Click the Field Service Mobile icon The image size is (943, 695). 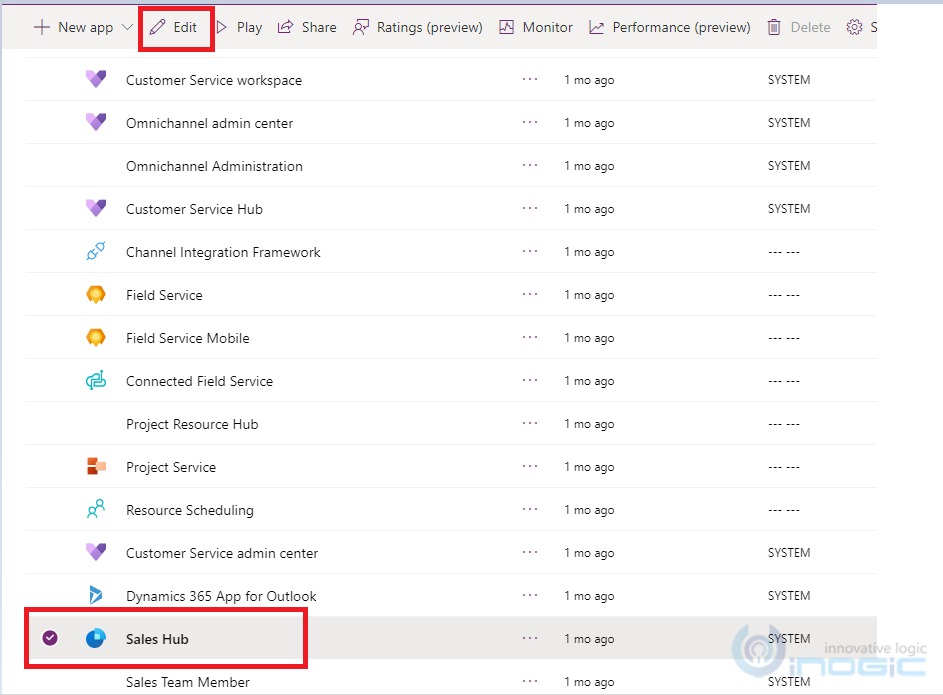coord(96,338)
